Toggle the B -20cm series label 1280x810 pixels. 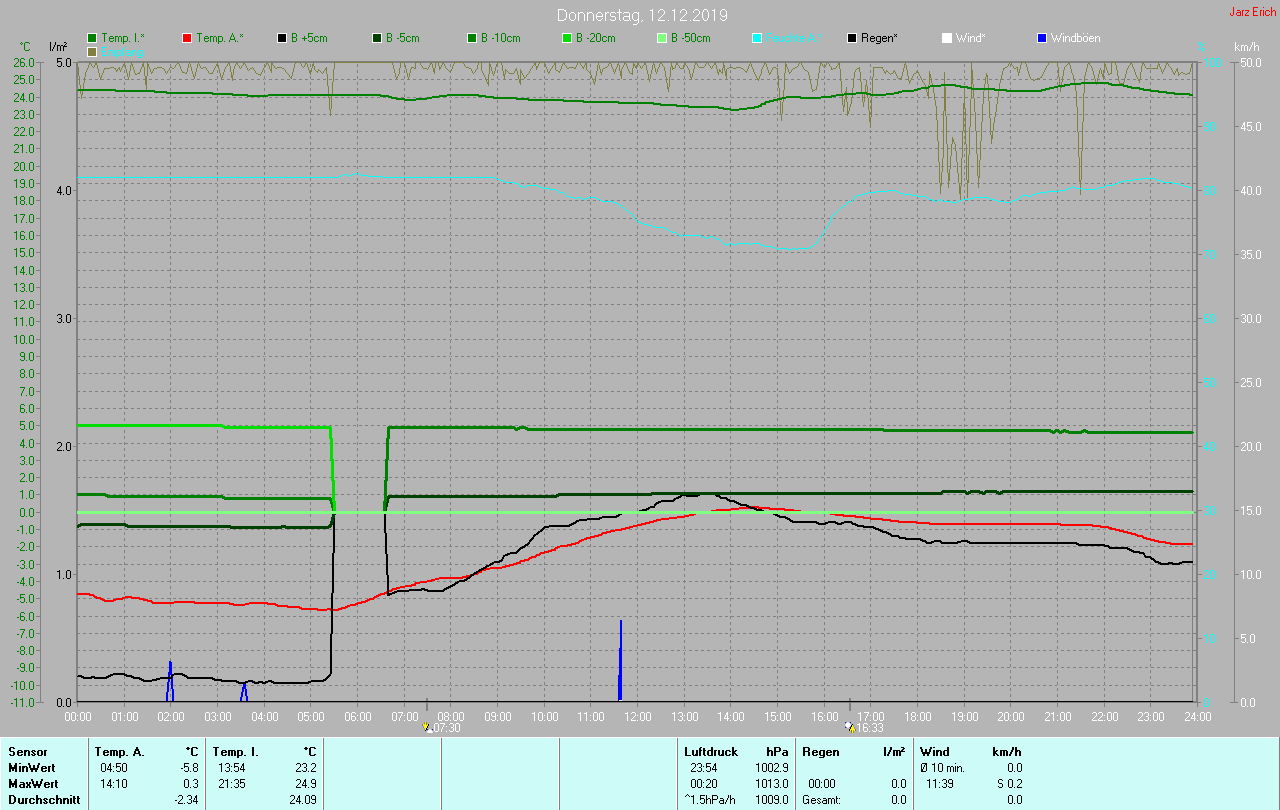click(x=595, y=38)
